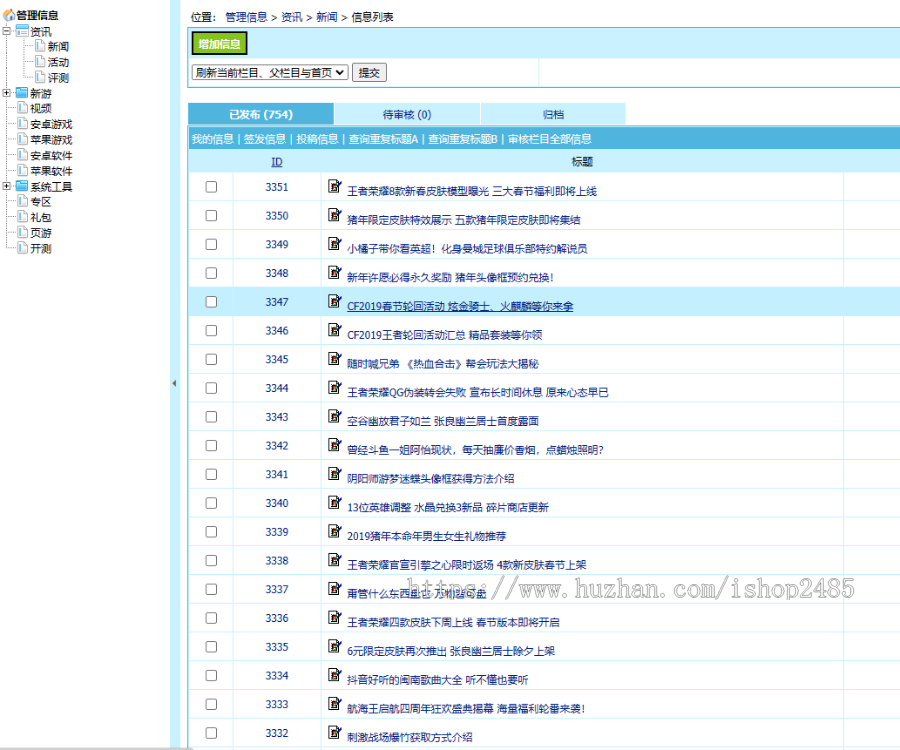Click the 管理信息 home icon in sidebar
The height and width of the screenshot is (750, 900).
(x=9, y=15)
